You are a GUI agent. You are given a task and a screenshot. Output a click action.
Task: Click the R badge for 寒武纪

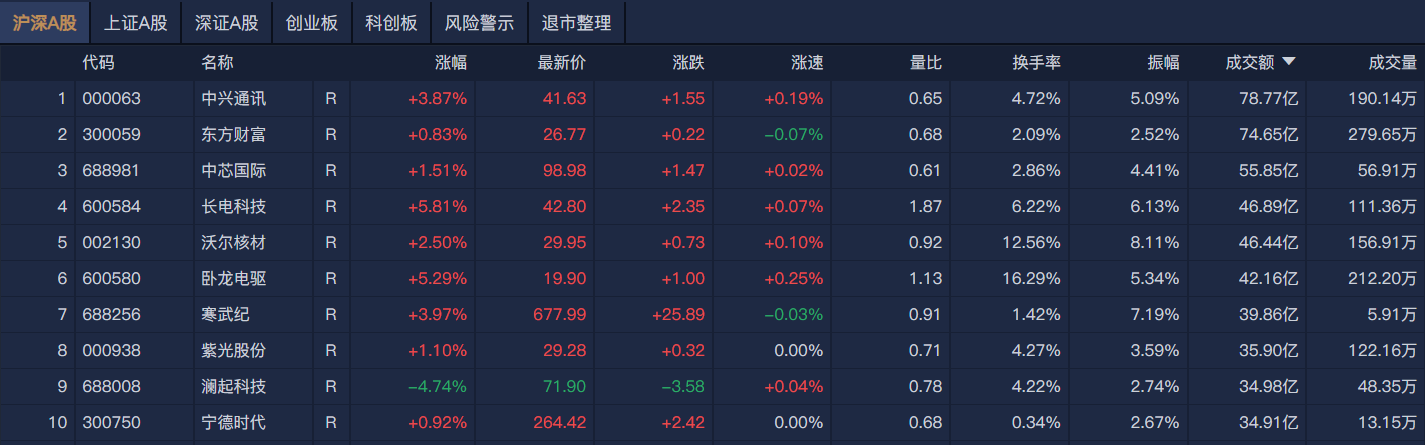[x=331, y=315]
